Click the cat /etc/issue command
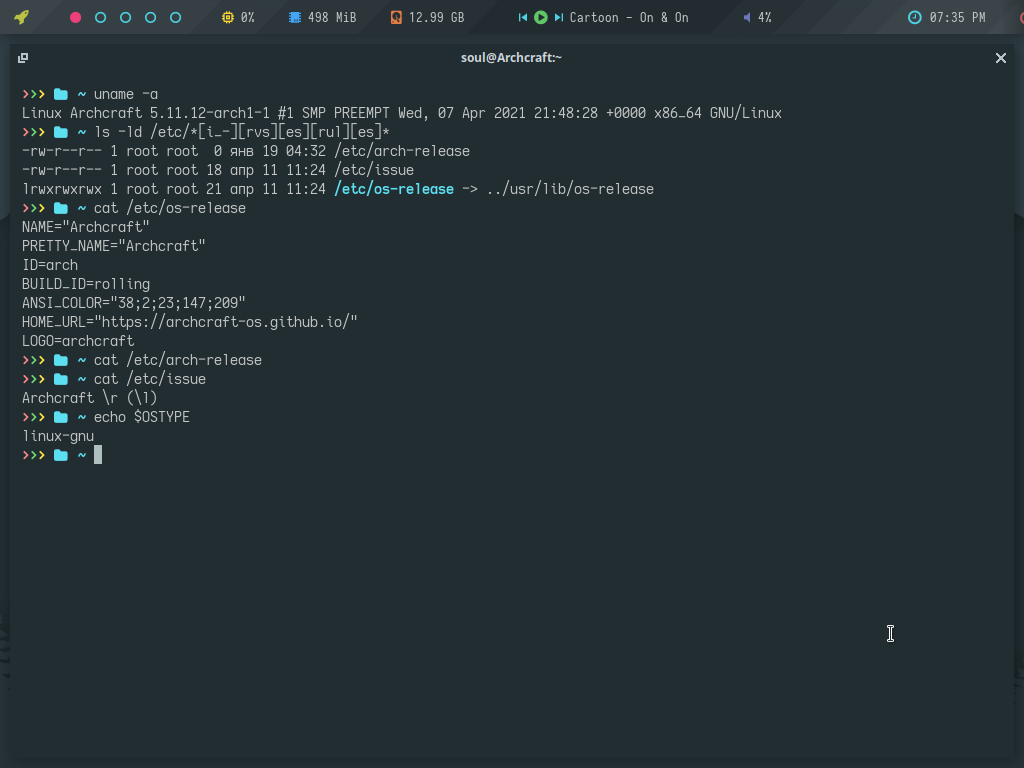1024x768 pixels. (x=150, y=379)
